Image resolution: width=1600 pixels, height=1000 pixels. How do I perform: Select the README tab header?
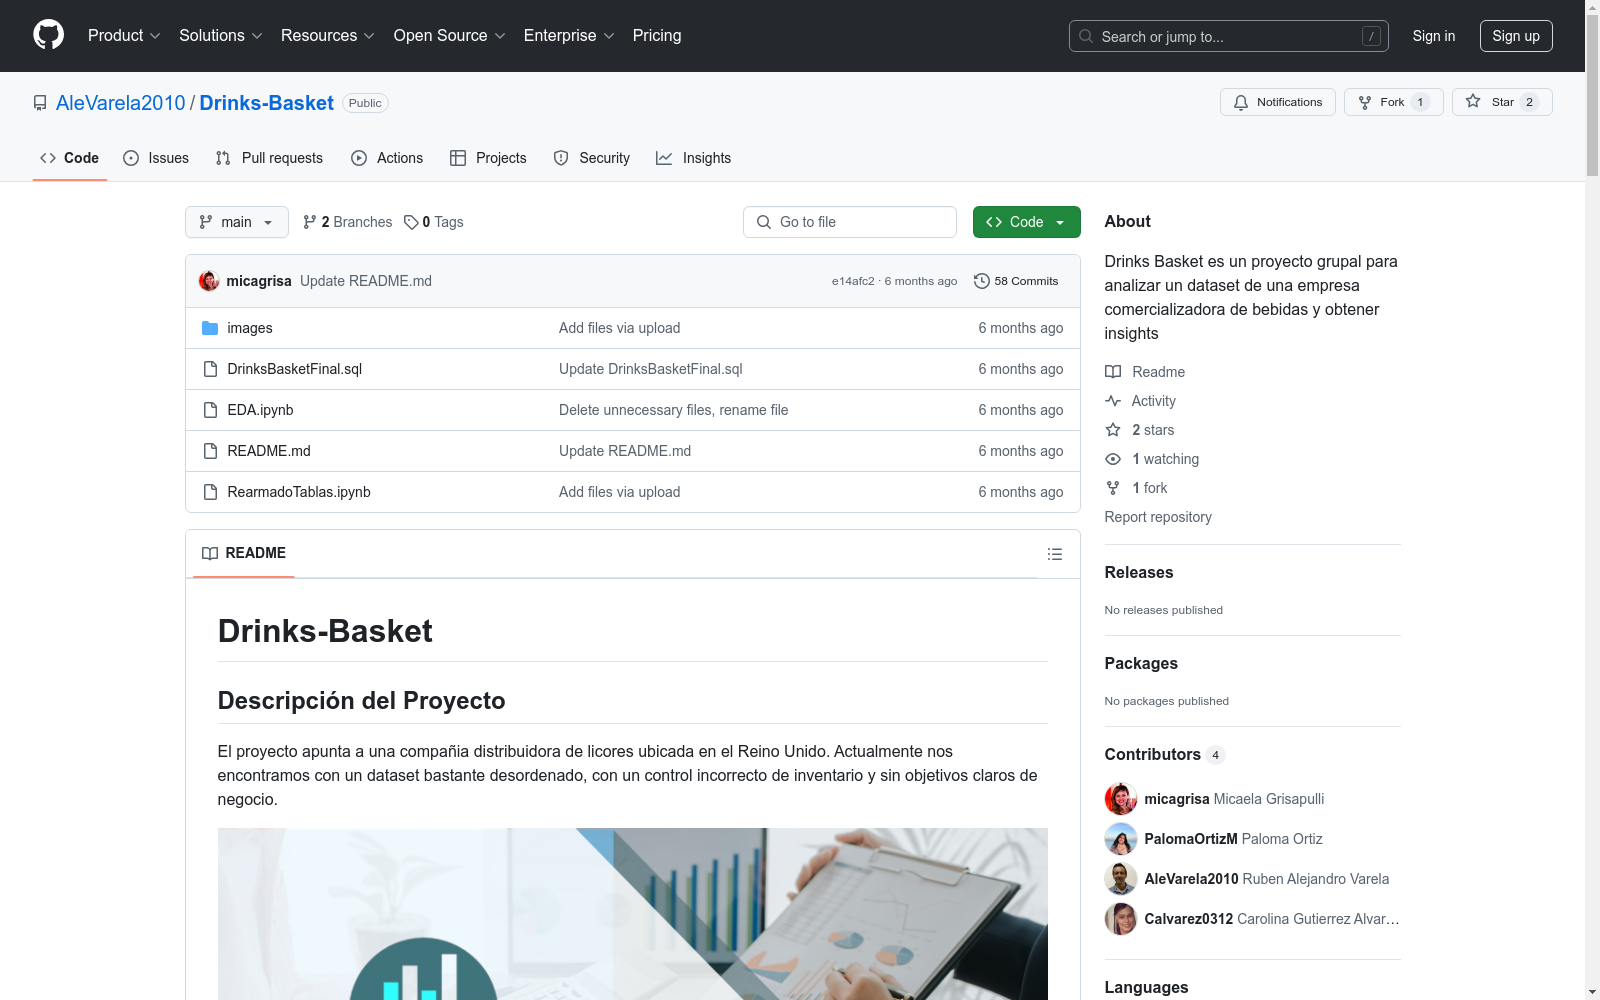pos(244,553)
